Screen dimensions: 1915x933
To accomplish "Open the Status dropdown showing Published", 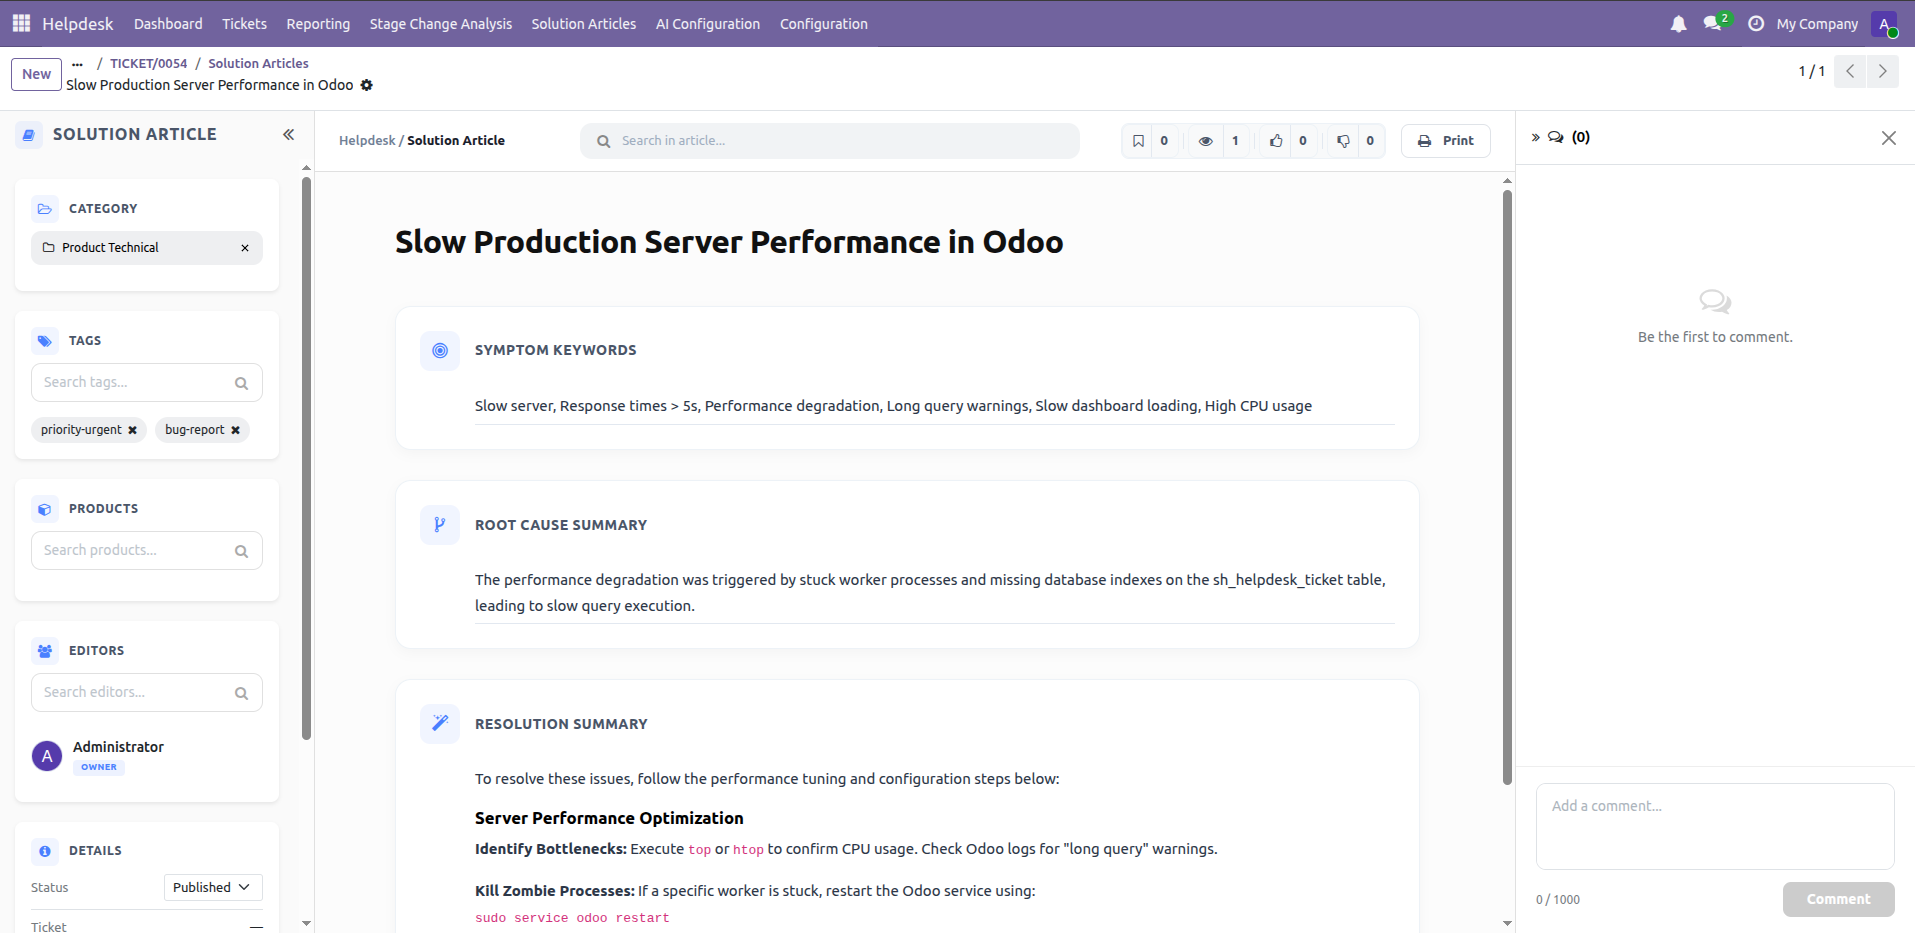I will 213,887.
